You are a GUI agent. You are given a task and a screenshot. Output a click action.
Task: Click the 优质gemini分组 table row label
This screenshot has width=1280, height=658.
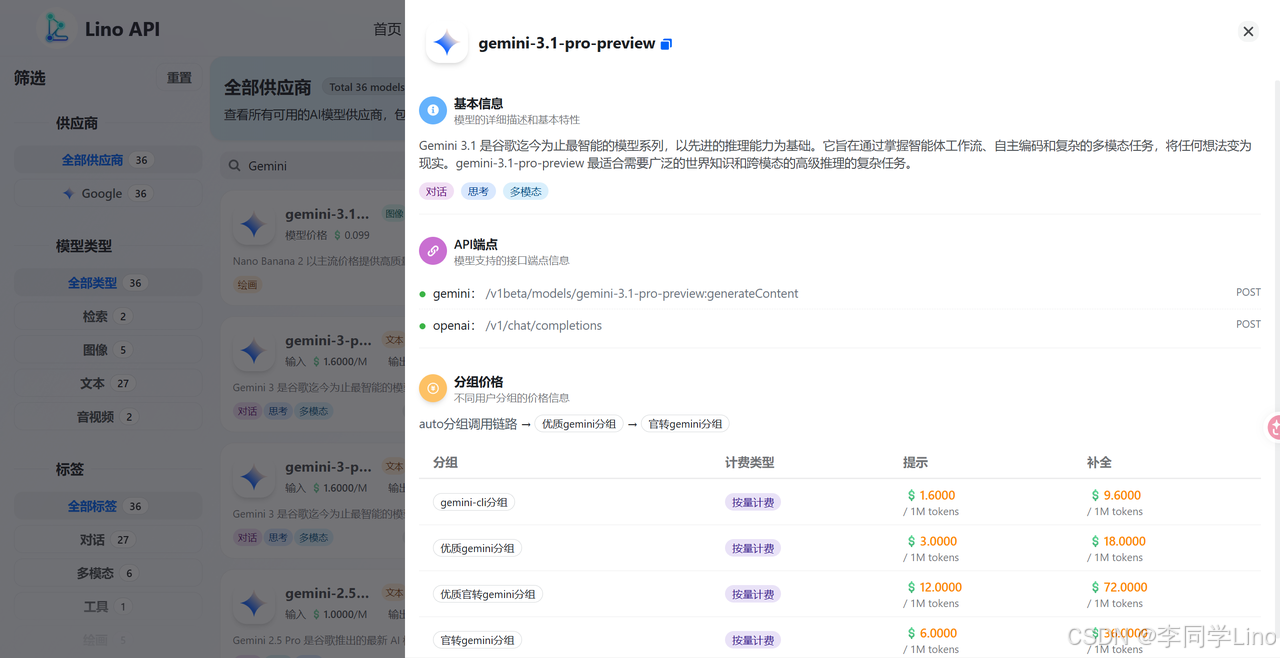pos(478,548)
